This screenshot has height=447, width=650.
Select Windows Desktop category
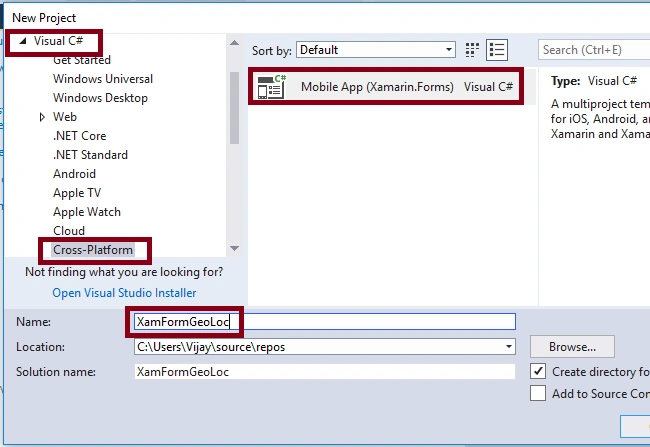pos(100,98)
